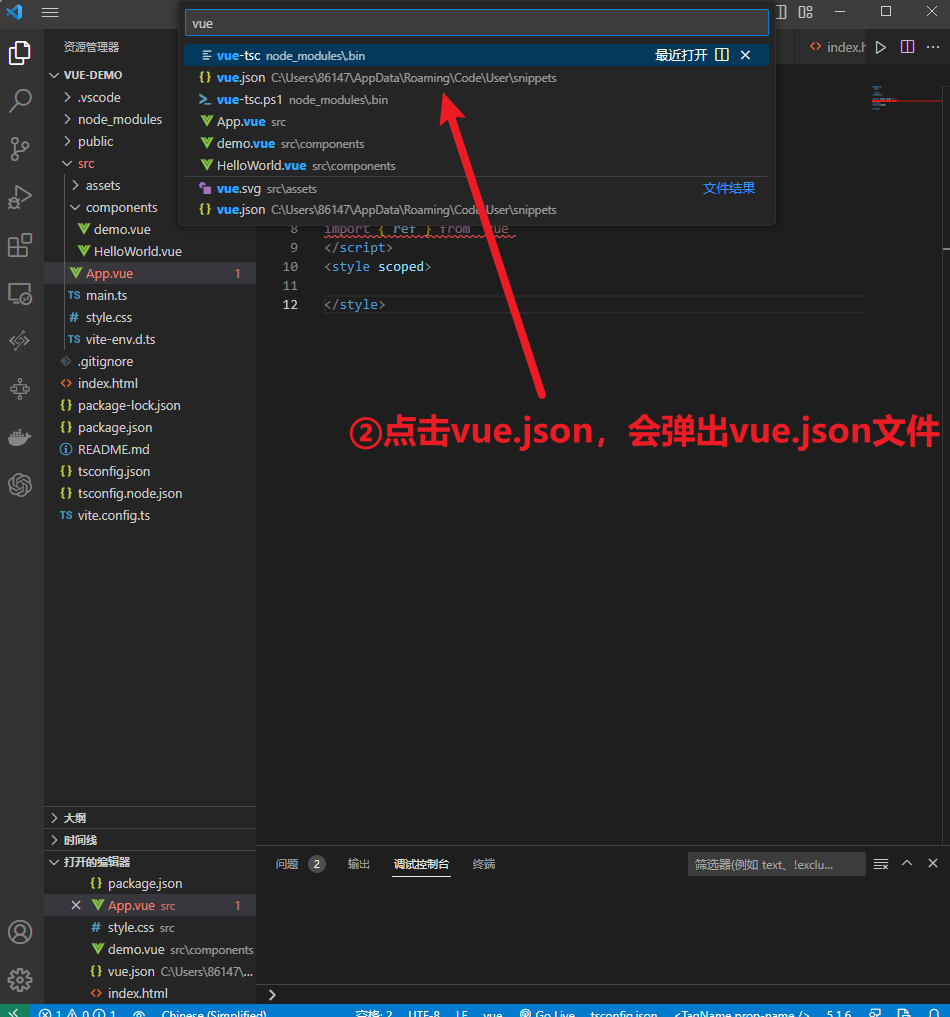
Task: Open Remote Explorer view
Action: coord(20,294)
